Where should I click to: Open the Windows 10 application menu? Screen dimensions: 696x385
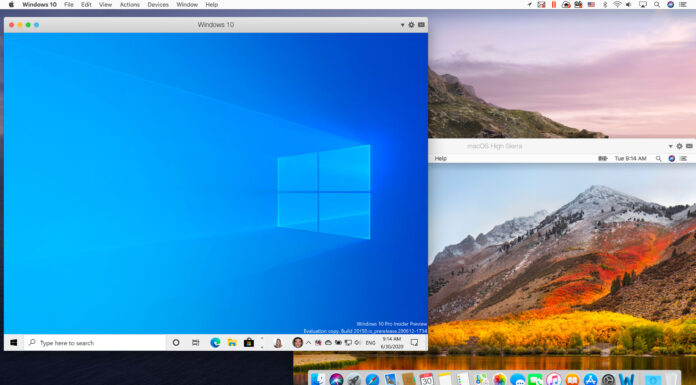click(x=40, y=4)
